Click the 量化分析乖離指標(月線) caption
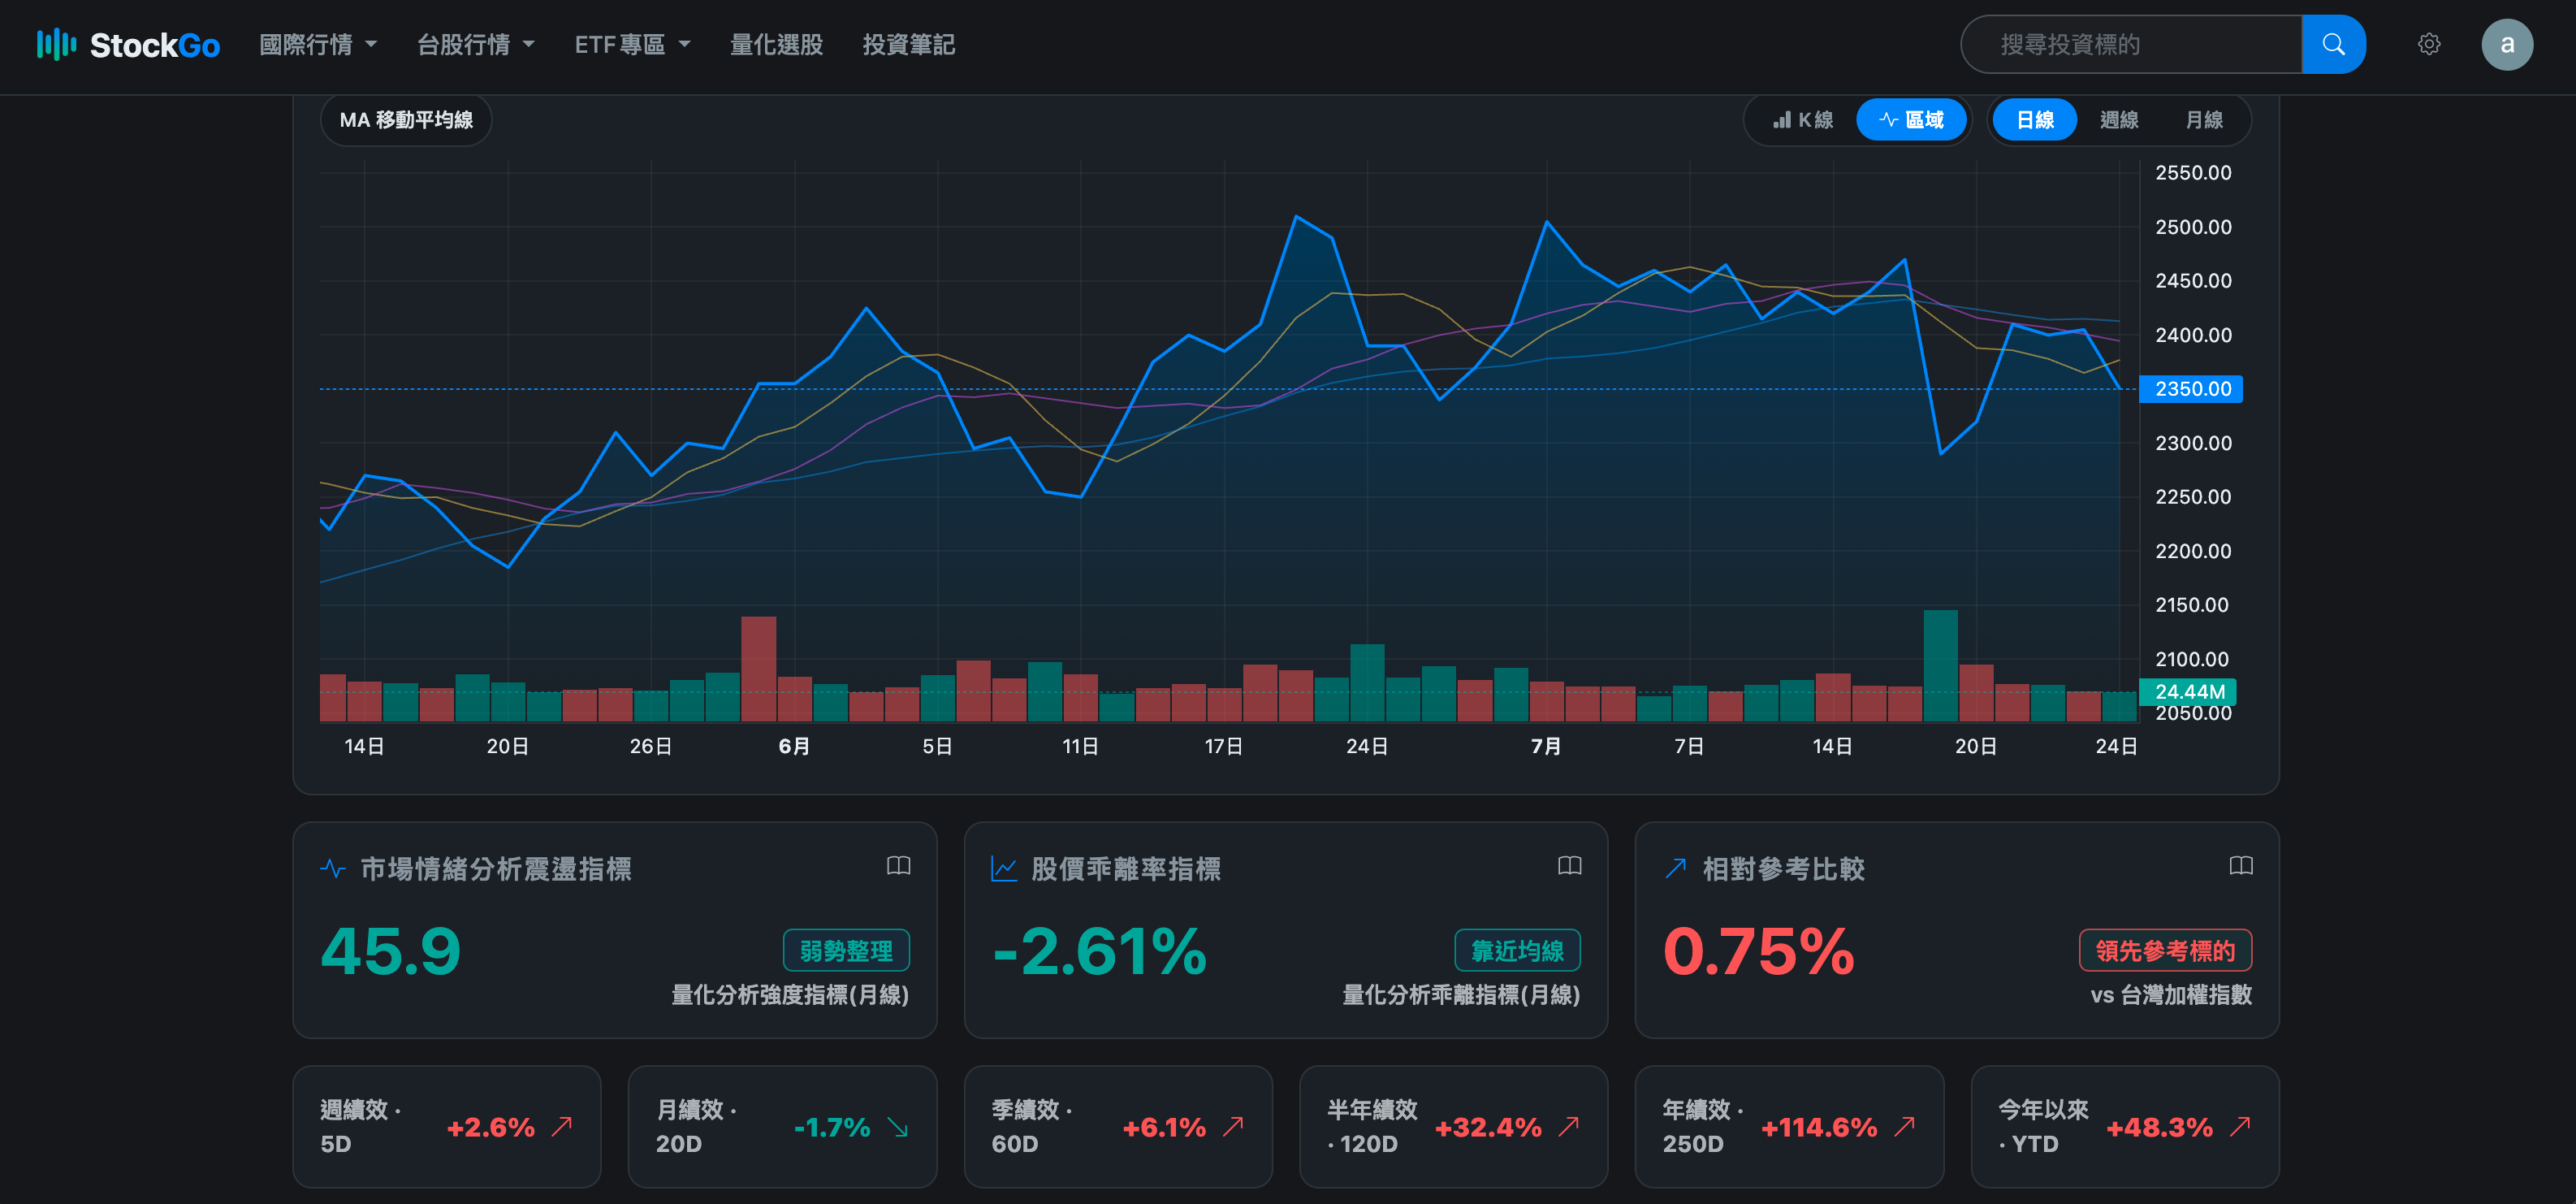 1461,995
